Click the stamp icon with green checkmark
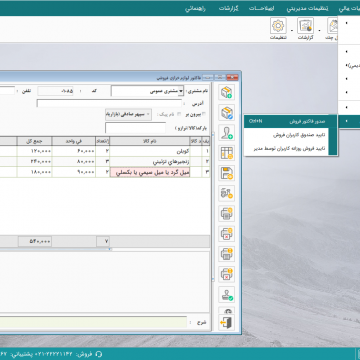The image size is (360, 360). (x=227, y=294)
